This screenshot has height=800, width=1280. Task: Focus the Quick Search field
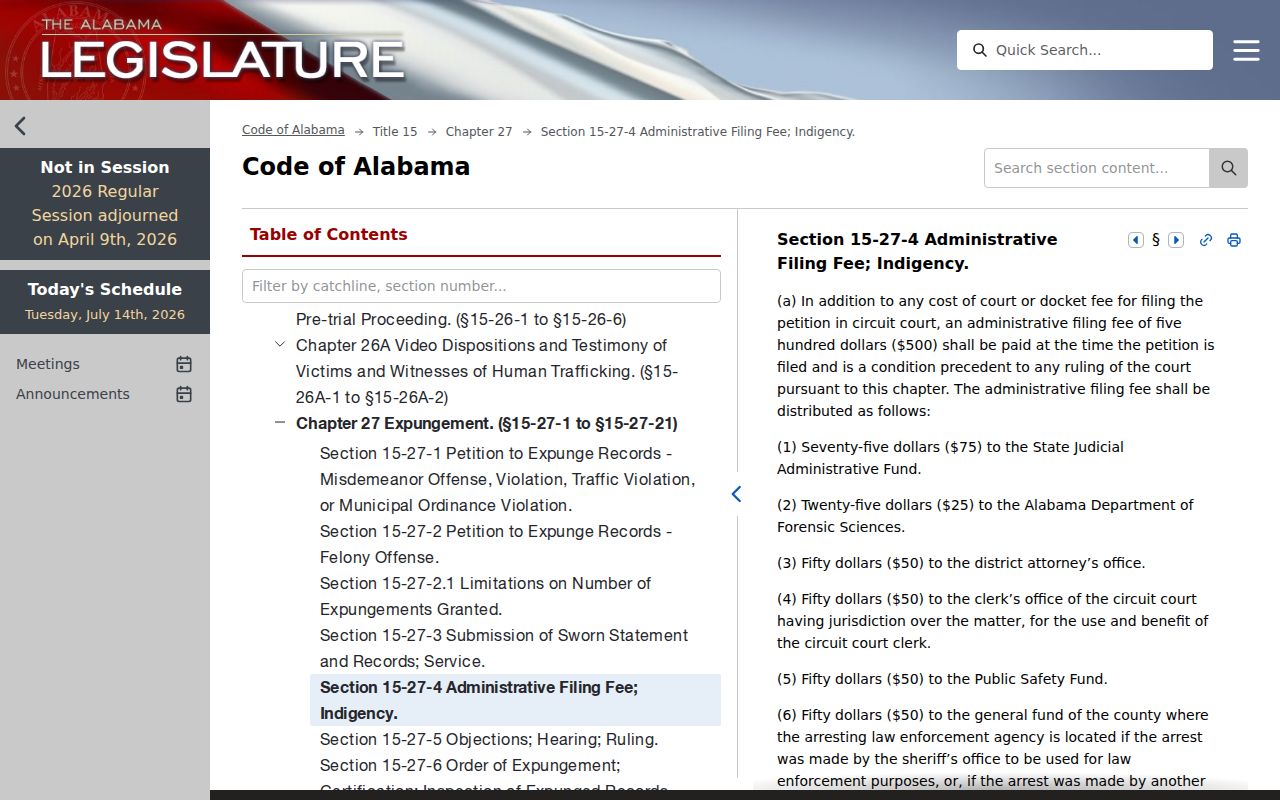click(x=1085, y=50)
